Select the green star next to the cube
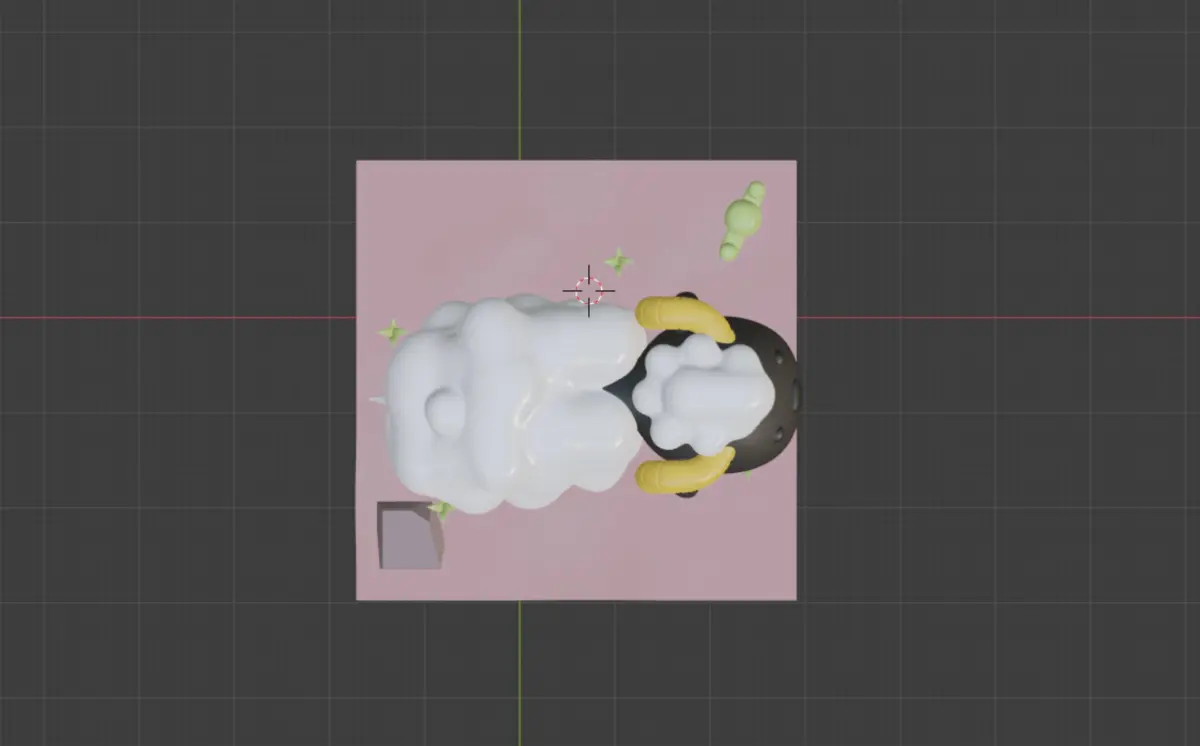 pyautogui.click(x=441, y=509)
